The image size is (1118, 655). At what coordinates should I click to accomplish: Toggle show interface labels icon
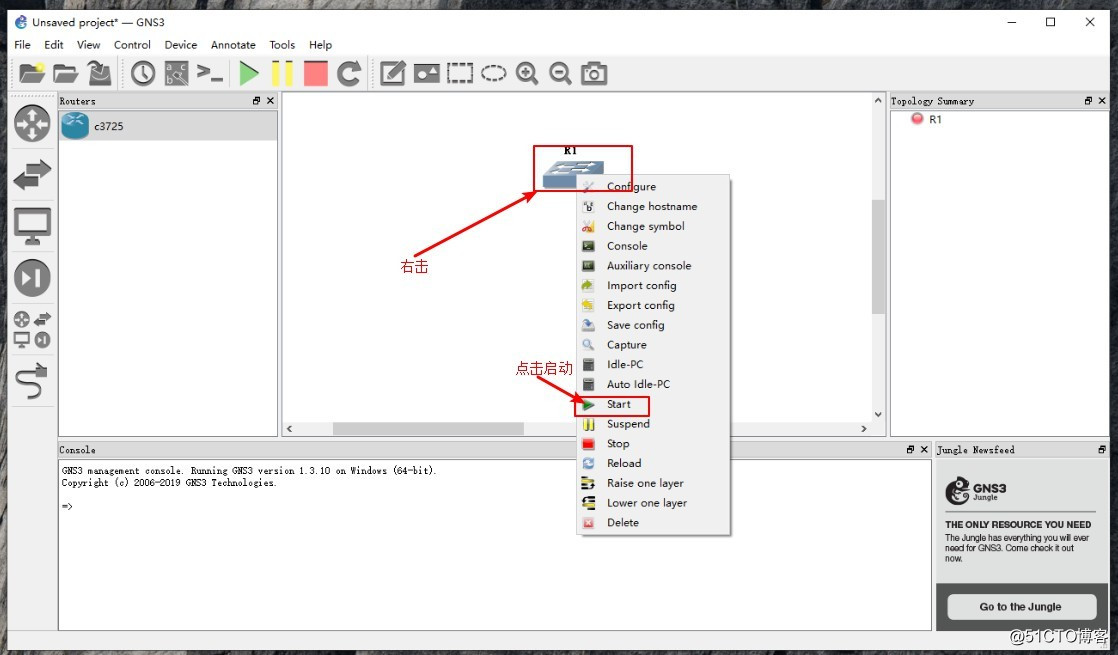[176, 73]
